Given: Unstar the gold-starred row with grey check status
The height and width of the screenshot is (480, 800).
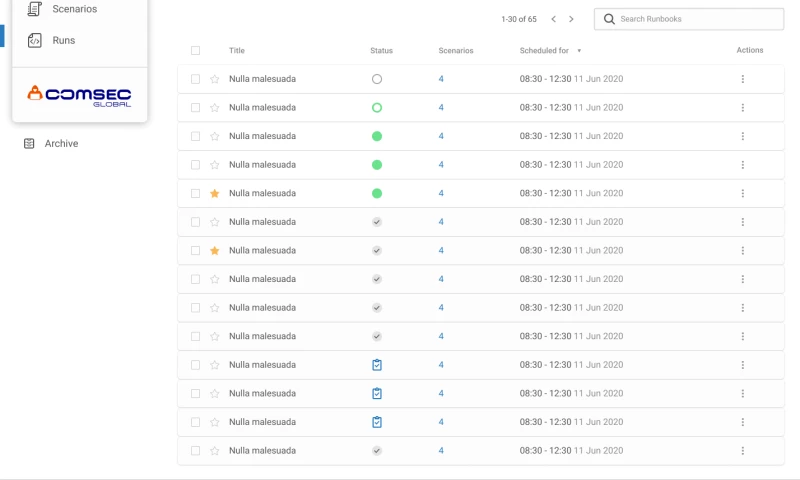Looking at the screenshot, I should click(215, 250).
